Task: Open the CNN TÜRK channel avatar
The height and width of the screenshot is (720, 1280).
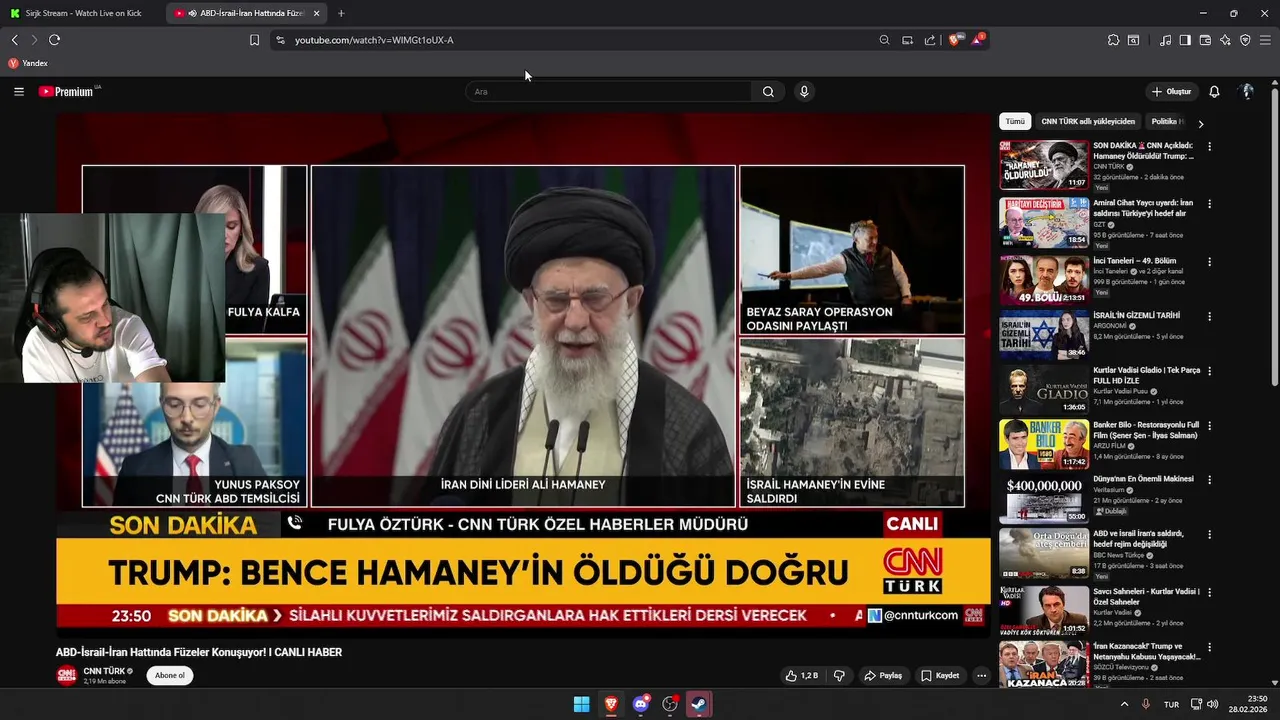Action: [66, 675]
